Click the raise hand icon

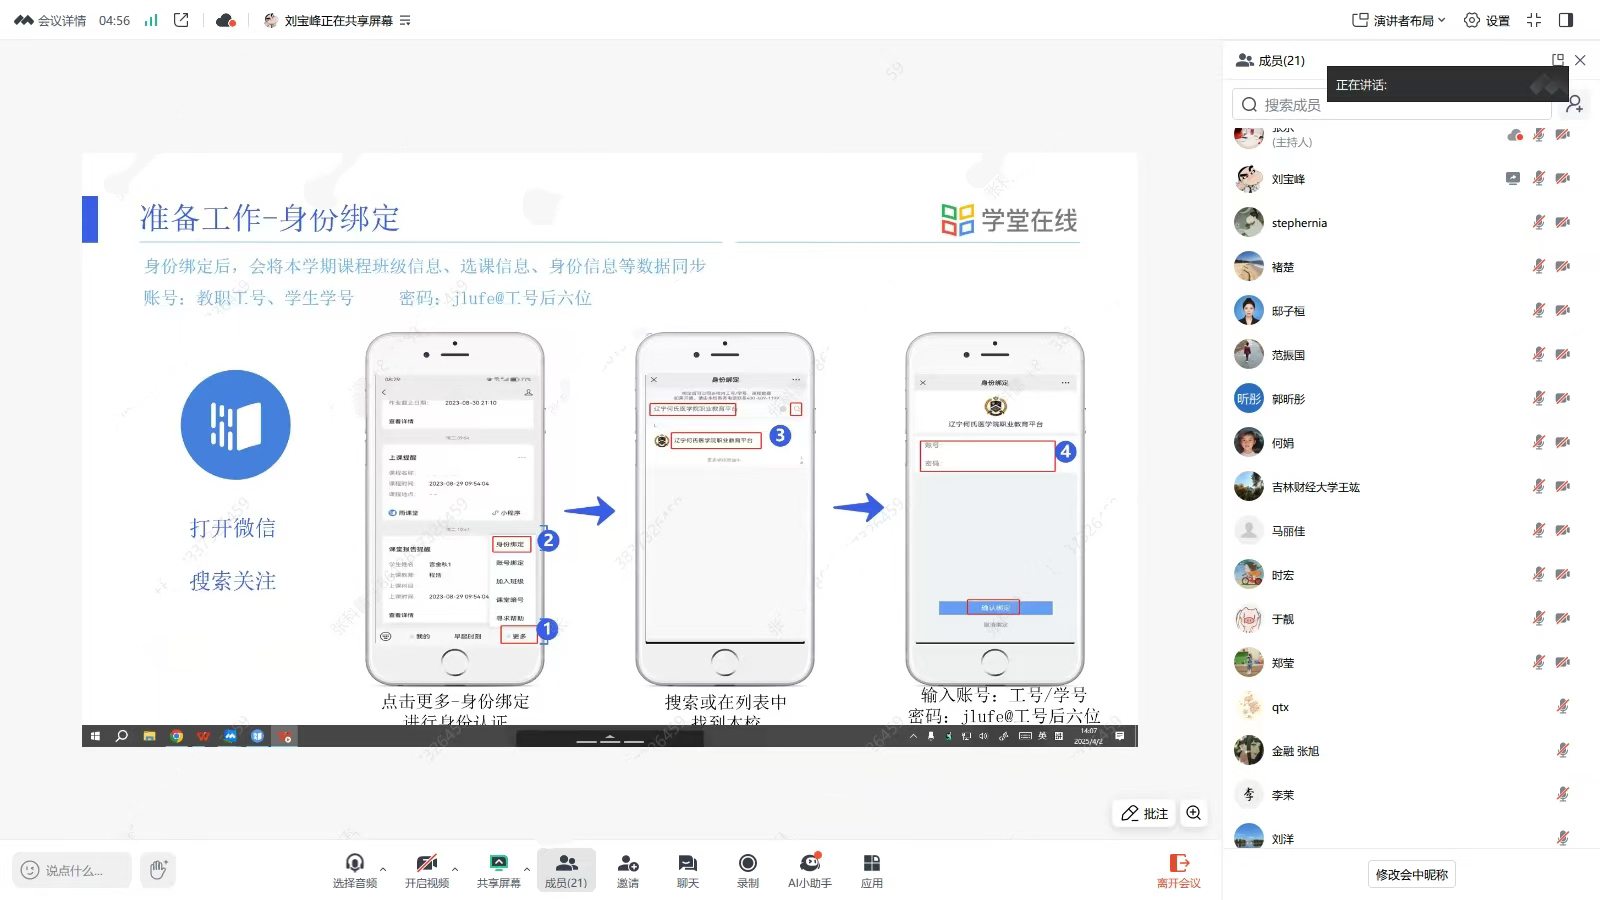(x=157, y=870)
